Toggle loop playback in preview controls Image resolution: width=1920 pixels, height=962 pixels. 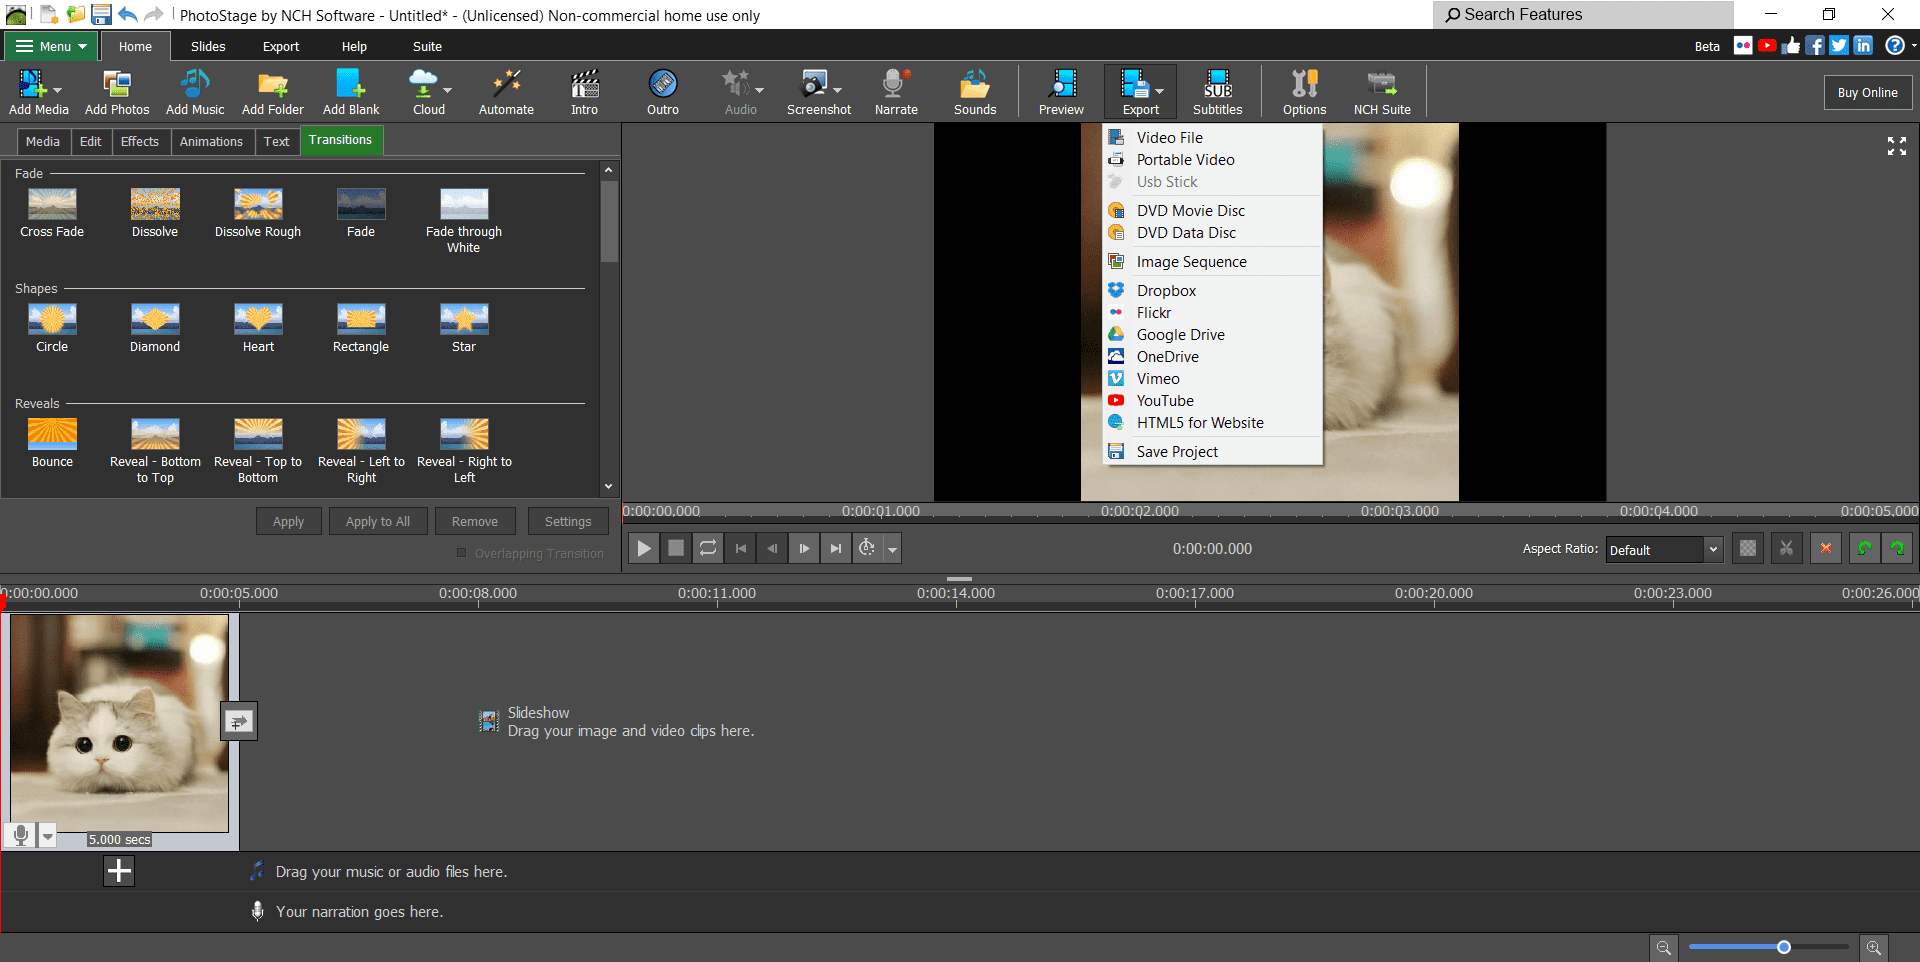[708, 548]
